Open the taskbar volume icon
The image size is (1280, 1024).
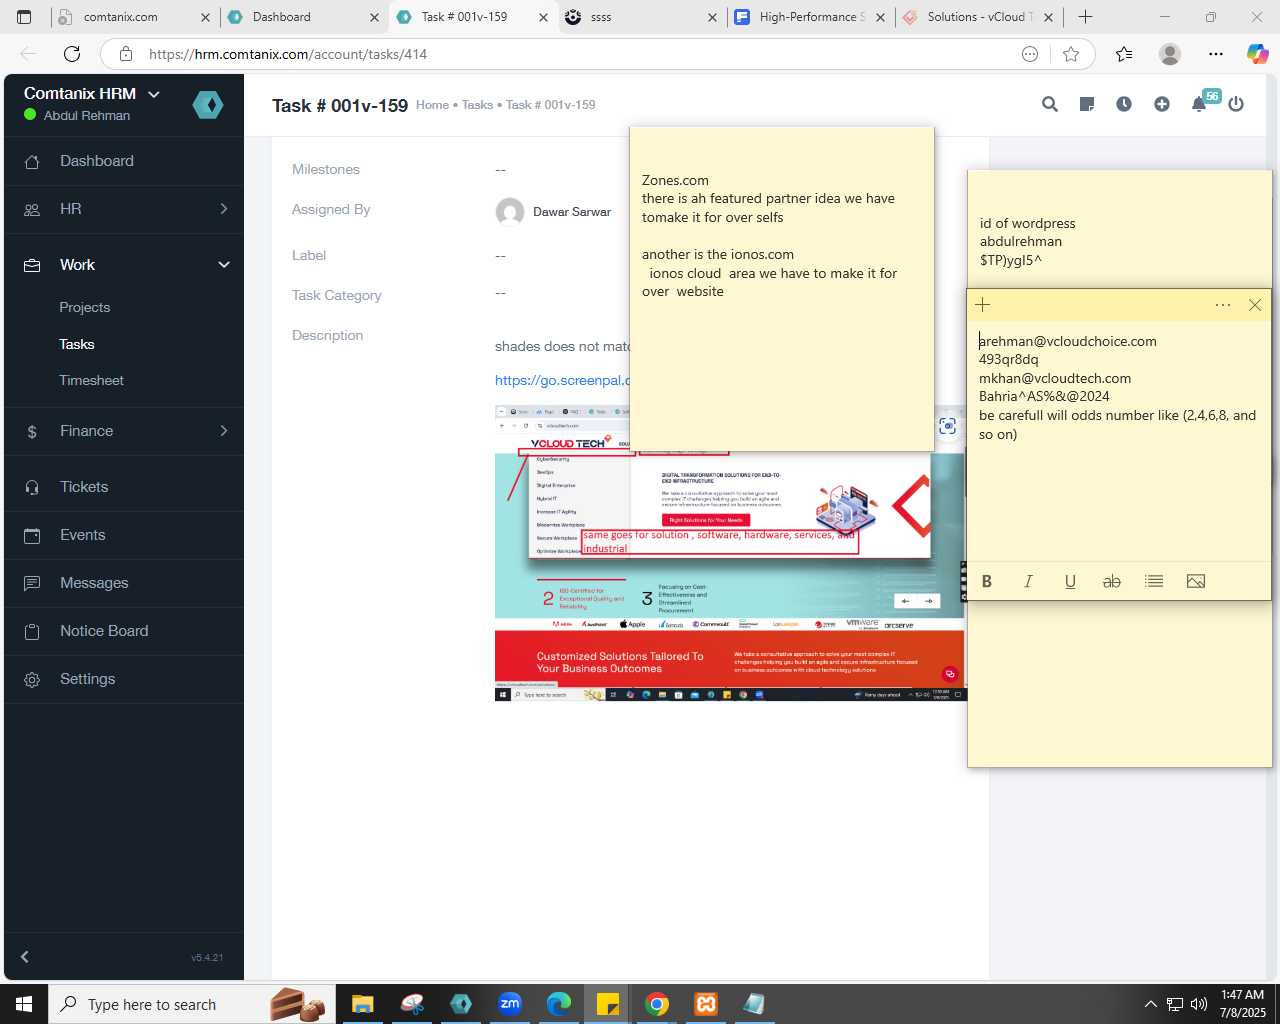[1198, 1004]
